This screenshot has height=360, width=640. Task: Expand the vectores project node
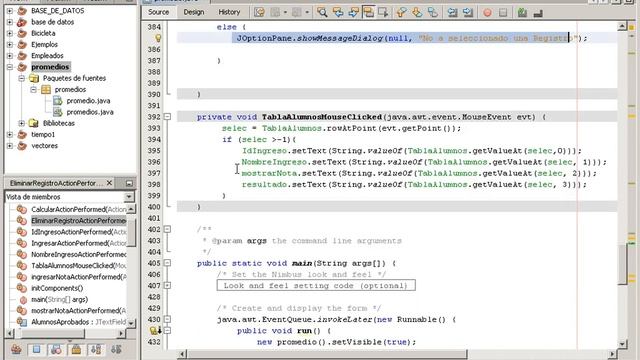pos(10,146)
